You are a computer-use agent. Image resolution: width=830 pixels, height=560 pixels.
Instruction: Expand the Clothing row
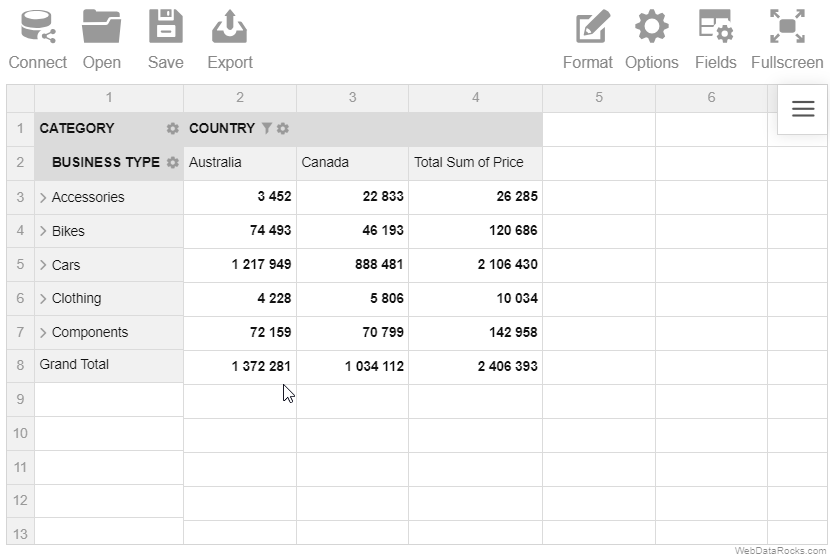click(43, 299)
